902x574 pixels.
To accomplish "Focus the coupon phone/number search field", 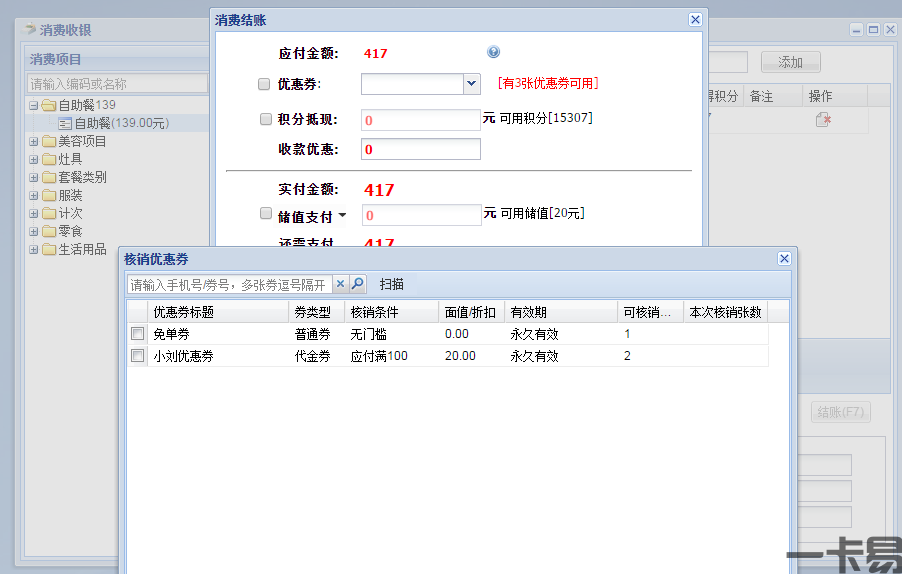I will click(x=230, y=284).
